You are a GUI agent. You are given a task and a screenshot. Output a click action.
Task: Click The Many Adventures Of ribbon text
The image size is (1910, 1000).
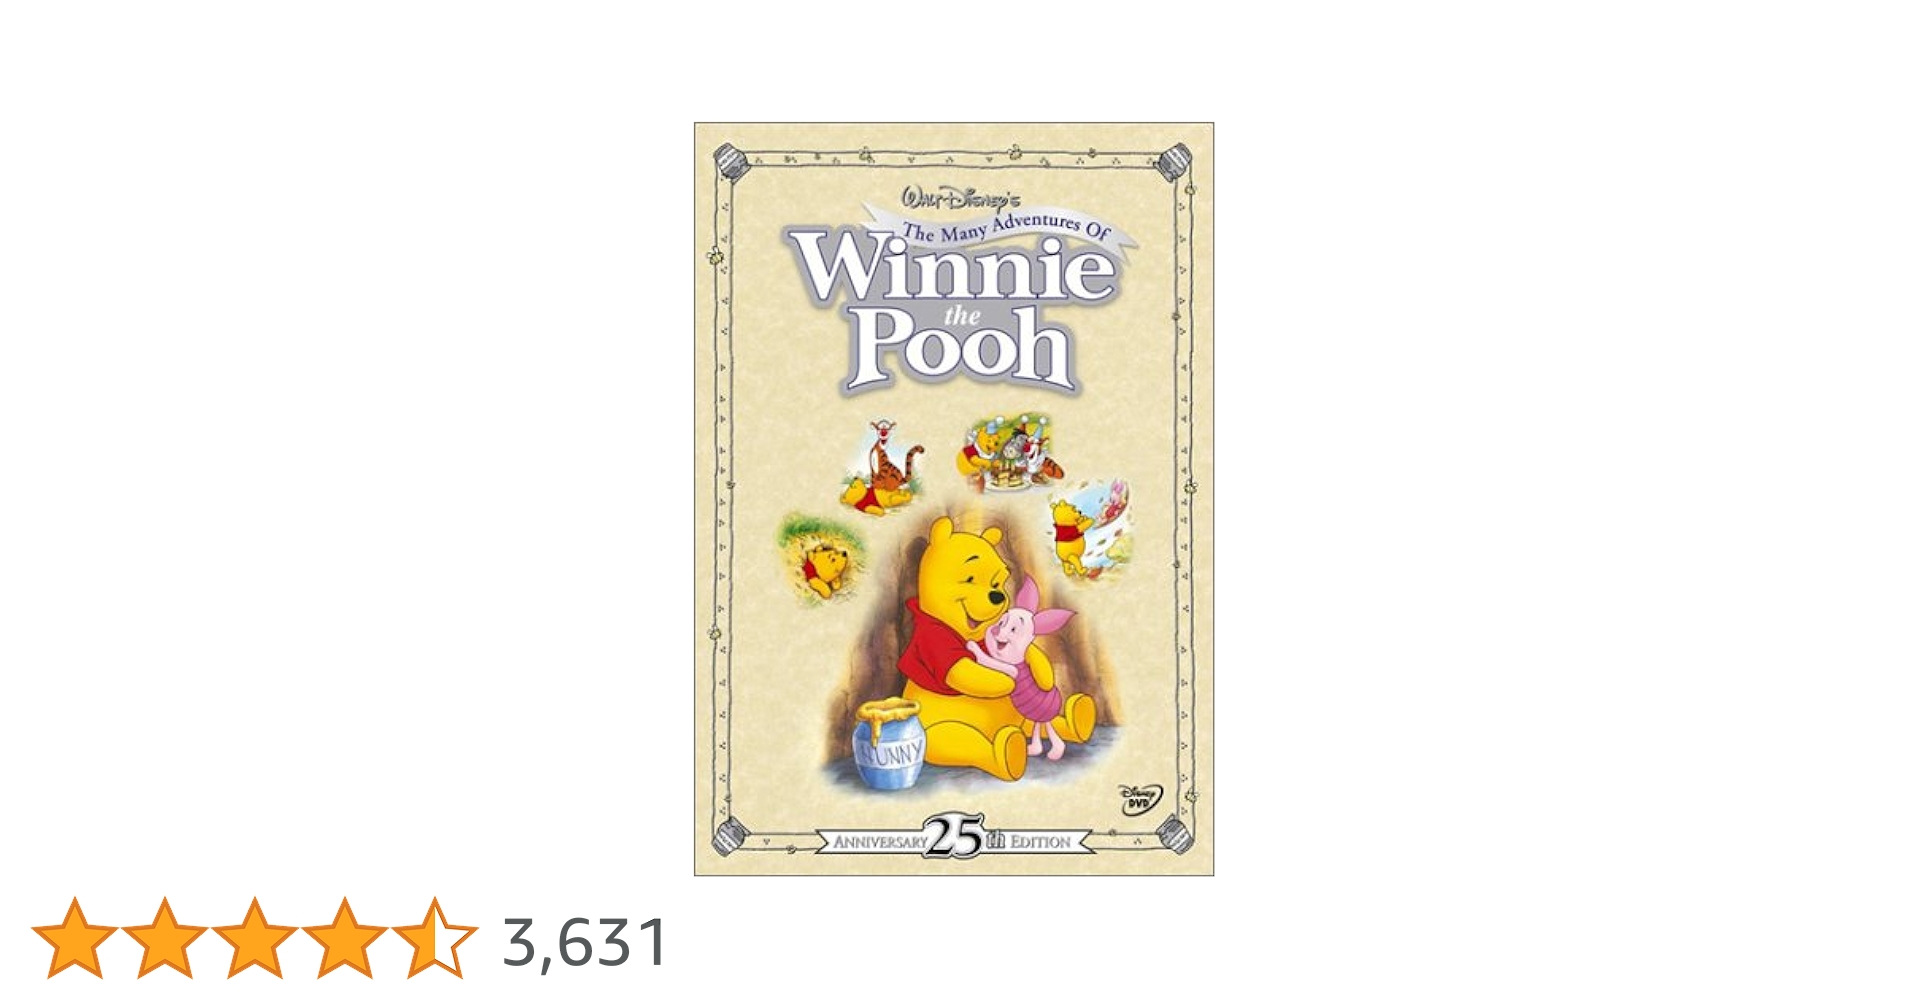pyautogui.click(x=1006, y=229)
